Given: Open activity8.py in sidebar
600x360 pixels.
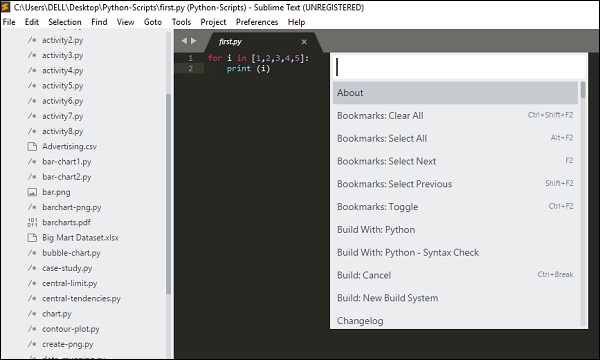Looking at the screenshot, I should (x=62, y=131).
